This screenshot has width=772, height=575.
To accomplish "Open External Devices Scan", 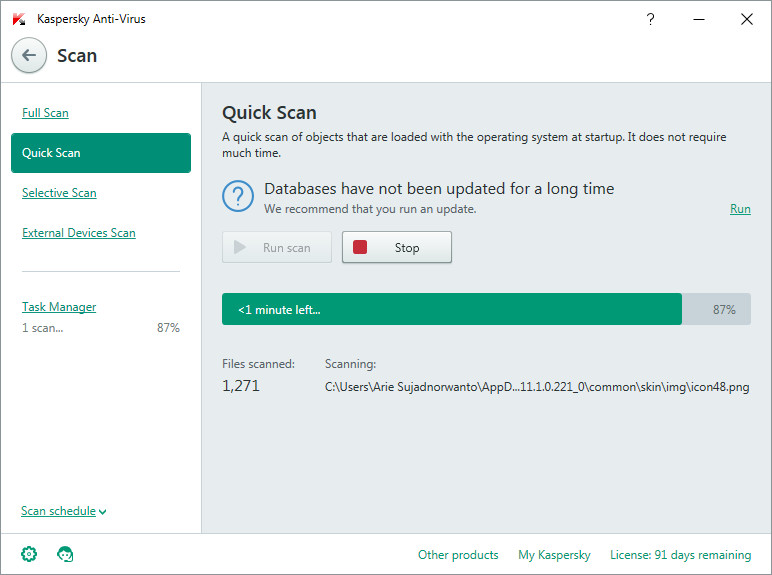I will [x=79, y=233].
